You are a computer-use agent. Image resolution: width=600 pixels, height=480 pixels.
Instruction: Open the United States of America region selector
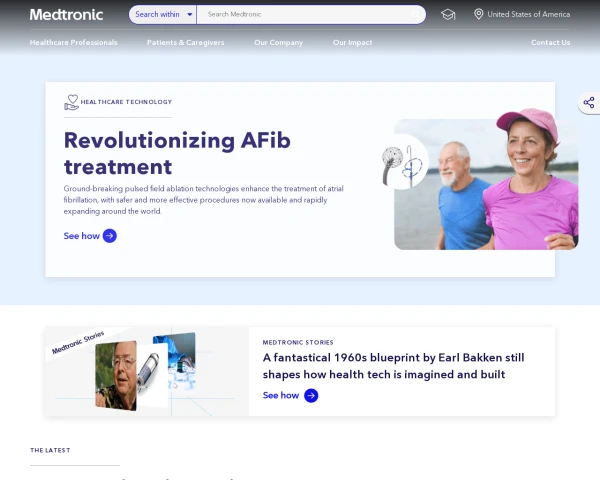(522, 14)
